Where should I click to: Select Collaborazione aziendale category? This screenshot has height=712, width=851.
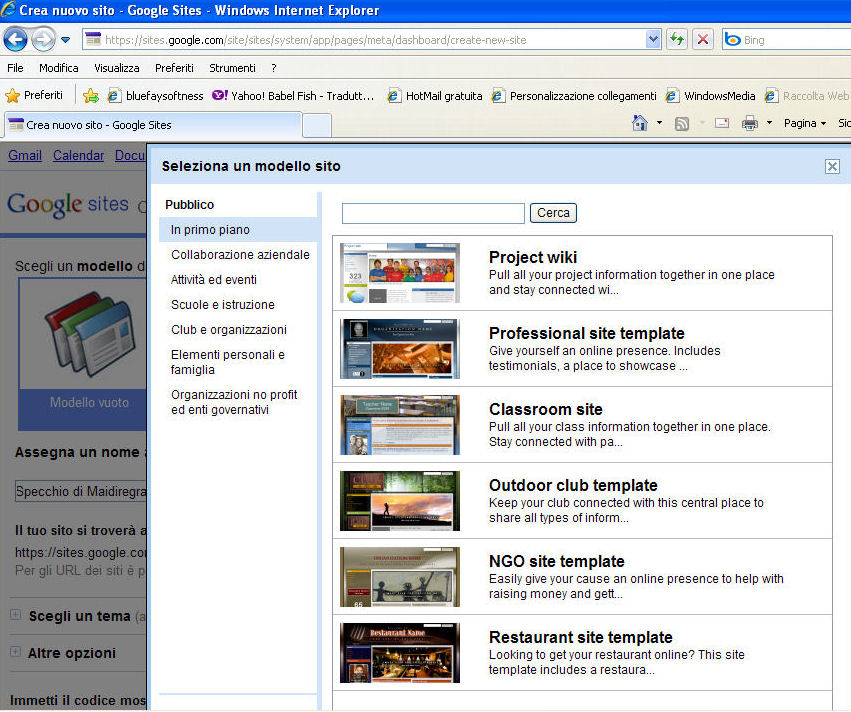click(240, 255)
